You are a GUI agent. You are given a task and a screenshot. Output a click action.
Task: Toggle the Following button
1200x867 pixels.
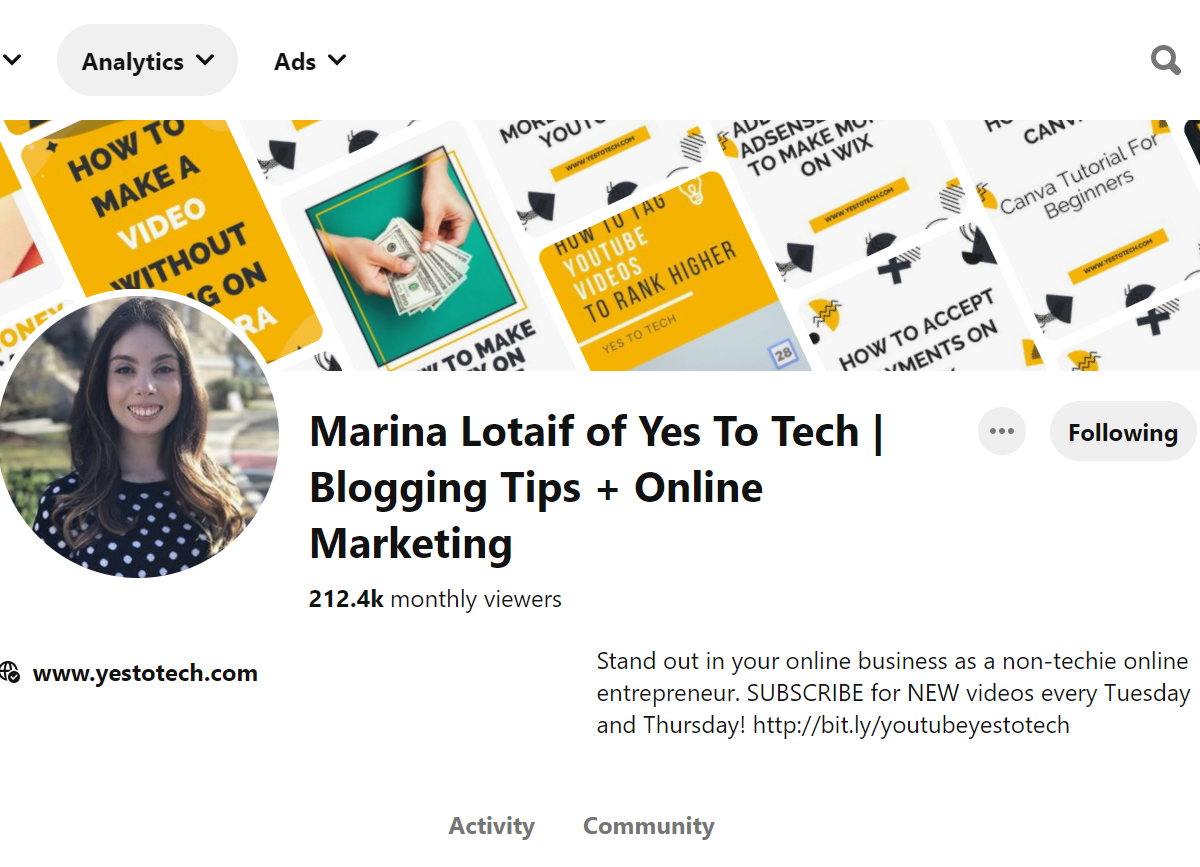[1122, 432]
